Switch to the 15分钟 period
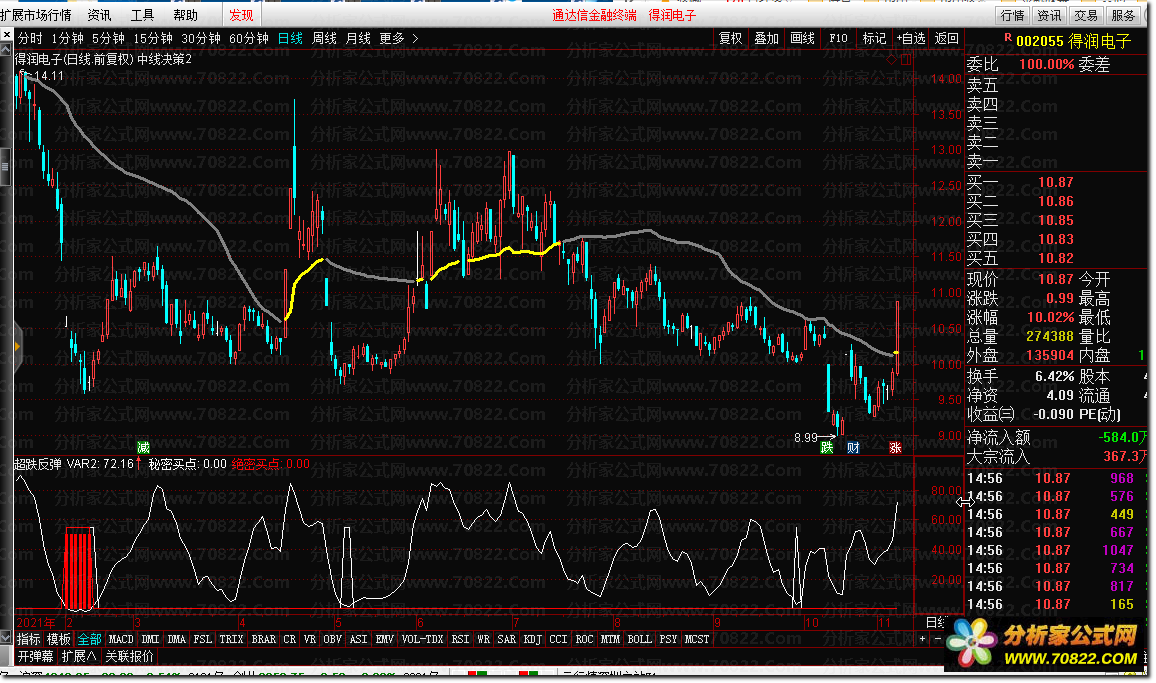 click(153, 38)
